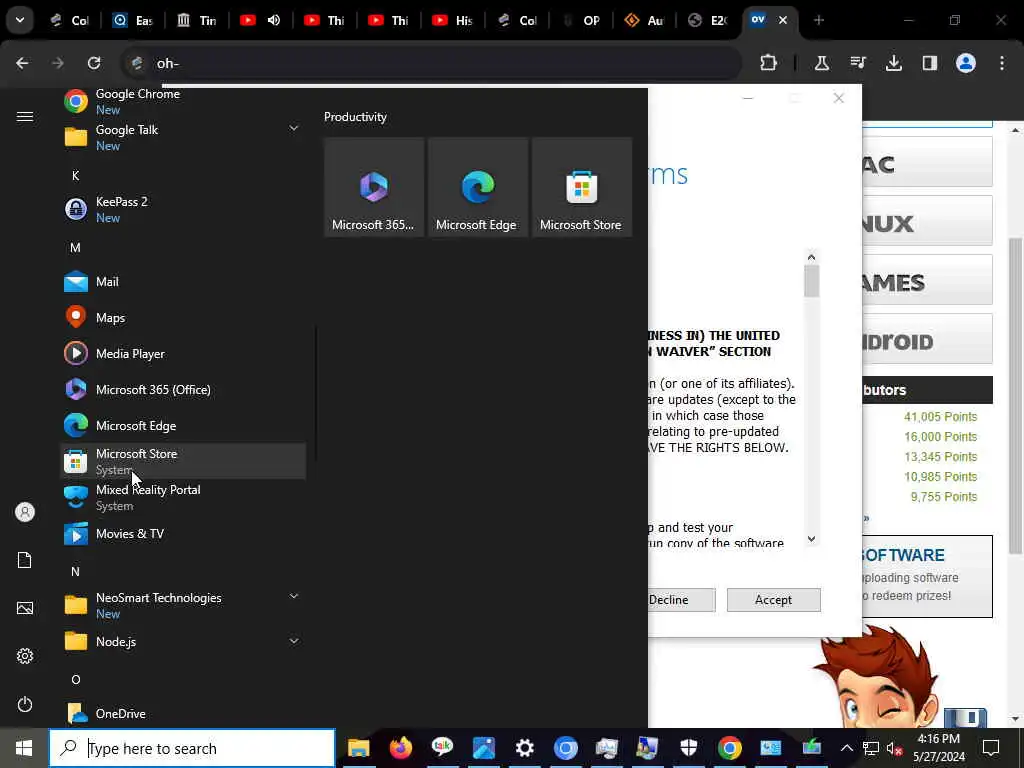This screenshot has width=1024, height=768.
Task: Jump to the letter M section header
Action: coord(75,248)
